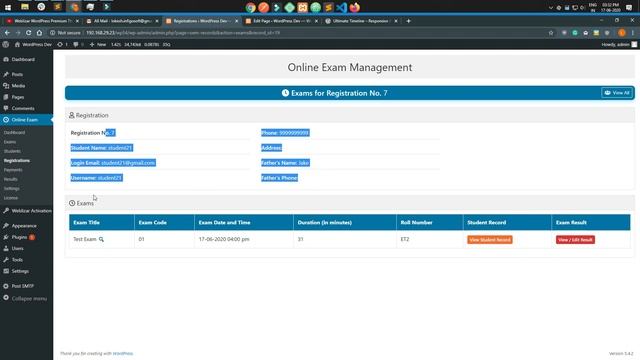This screenshot has width=640, height=360.
Task: Click the View Student Record button
Action: coord(490,240)
